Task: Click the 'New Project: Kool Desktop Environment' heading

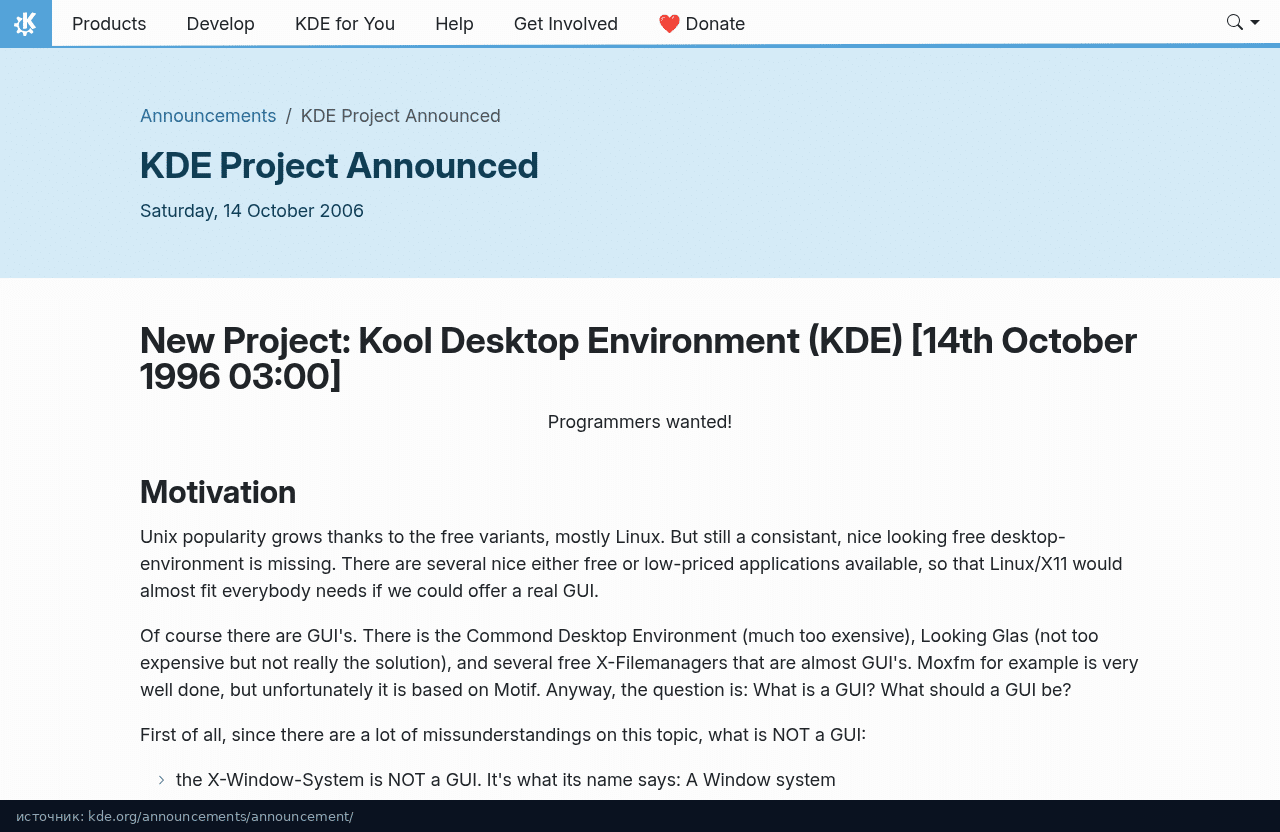Action: [640, 358]
